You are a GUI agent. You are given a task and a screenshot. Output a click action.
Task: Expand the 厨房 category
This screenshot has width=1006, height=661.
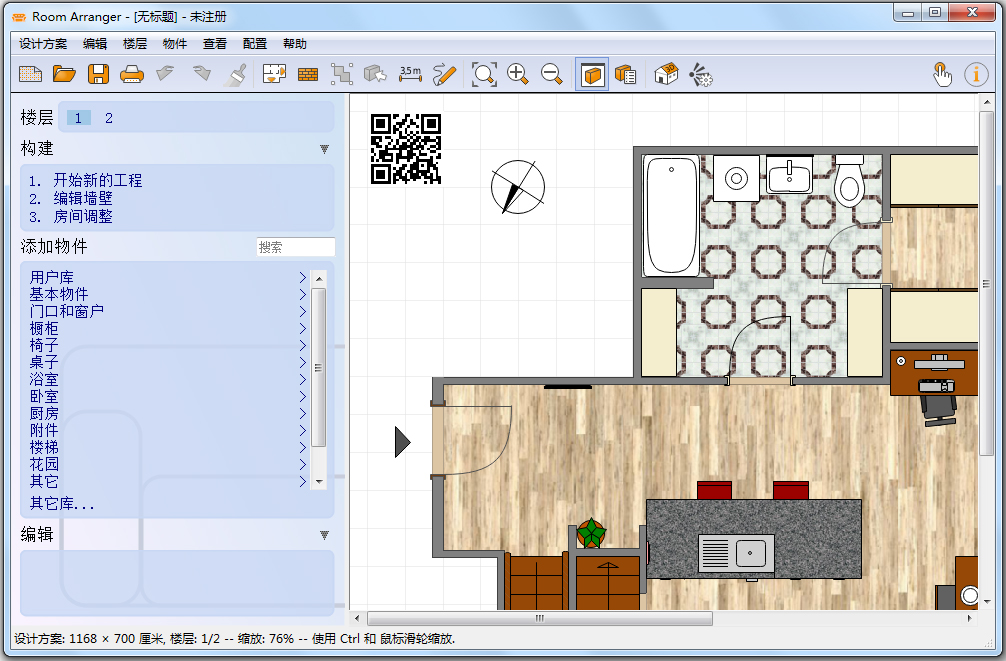coord(168,413)
